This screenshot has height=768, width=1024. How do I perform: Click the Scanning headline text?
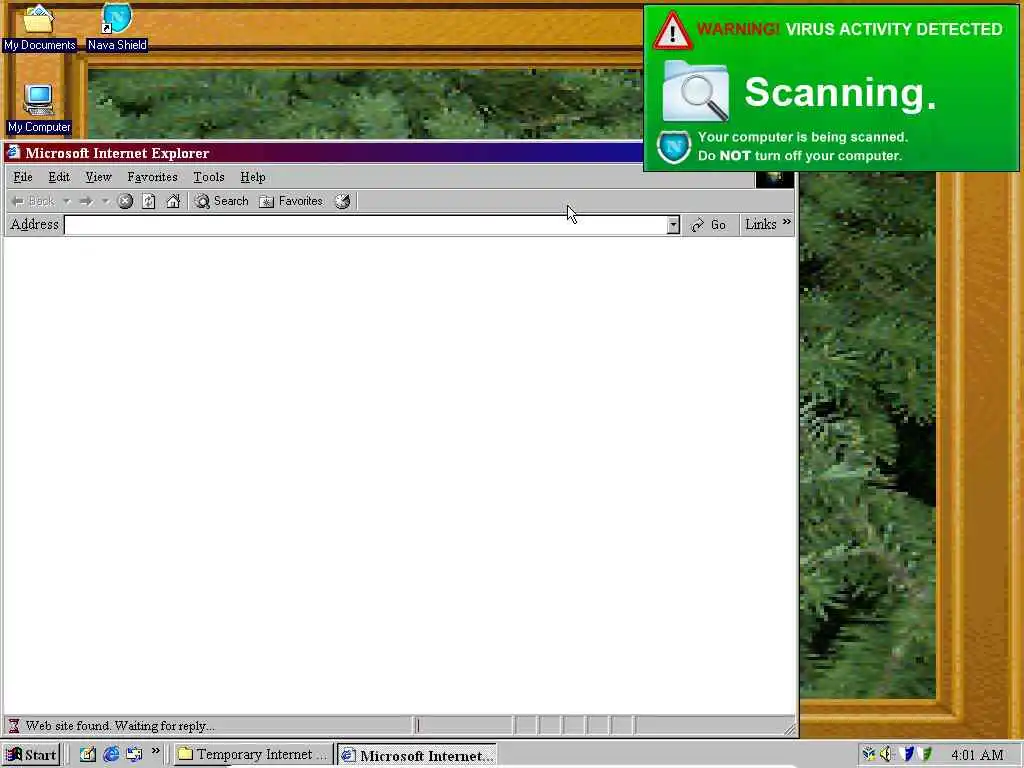point(840,92)
